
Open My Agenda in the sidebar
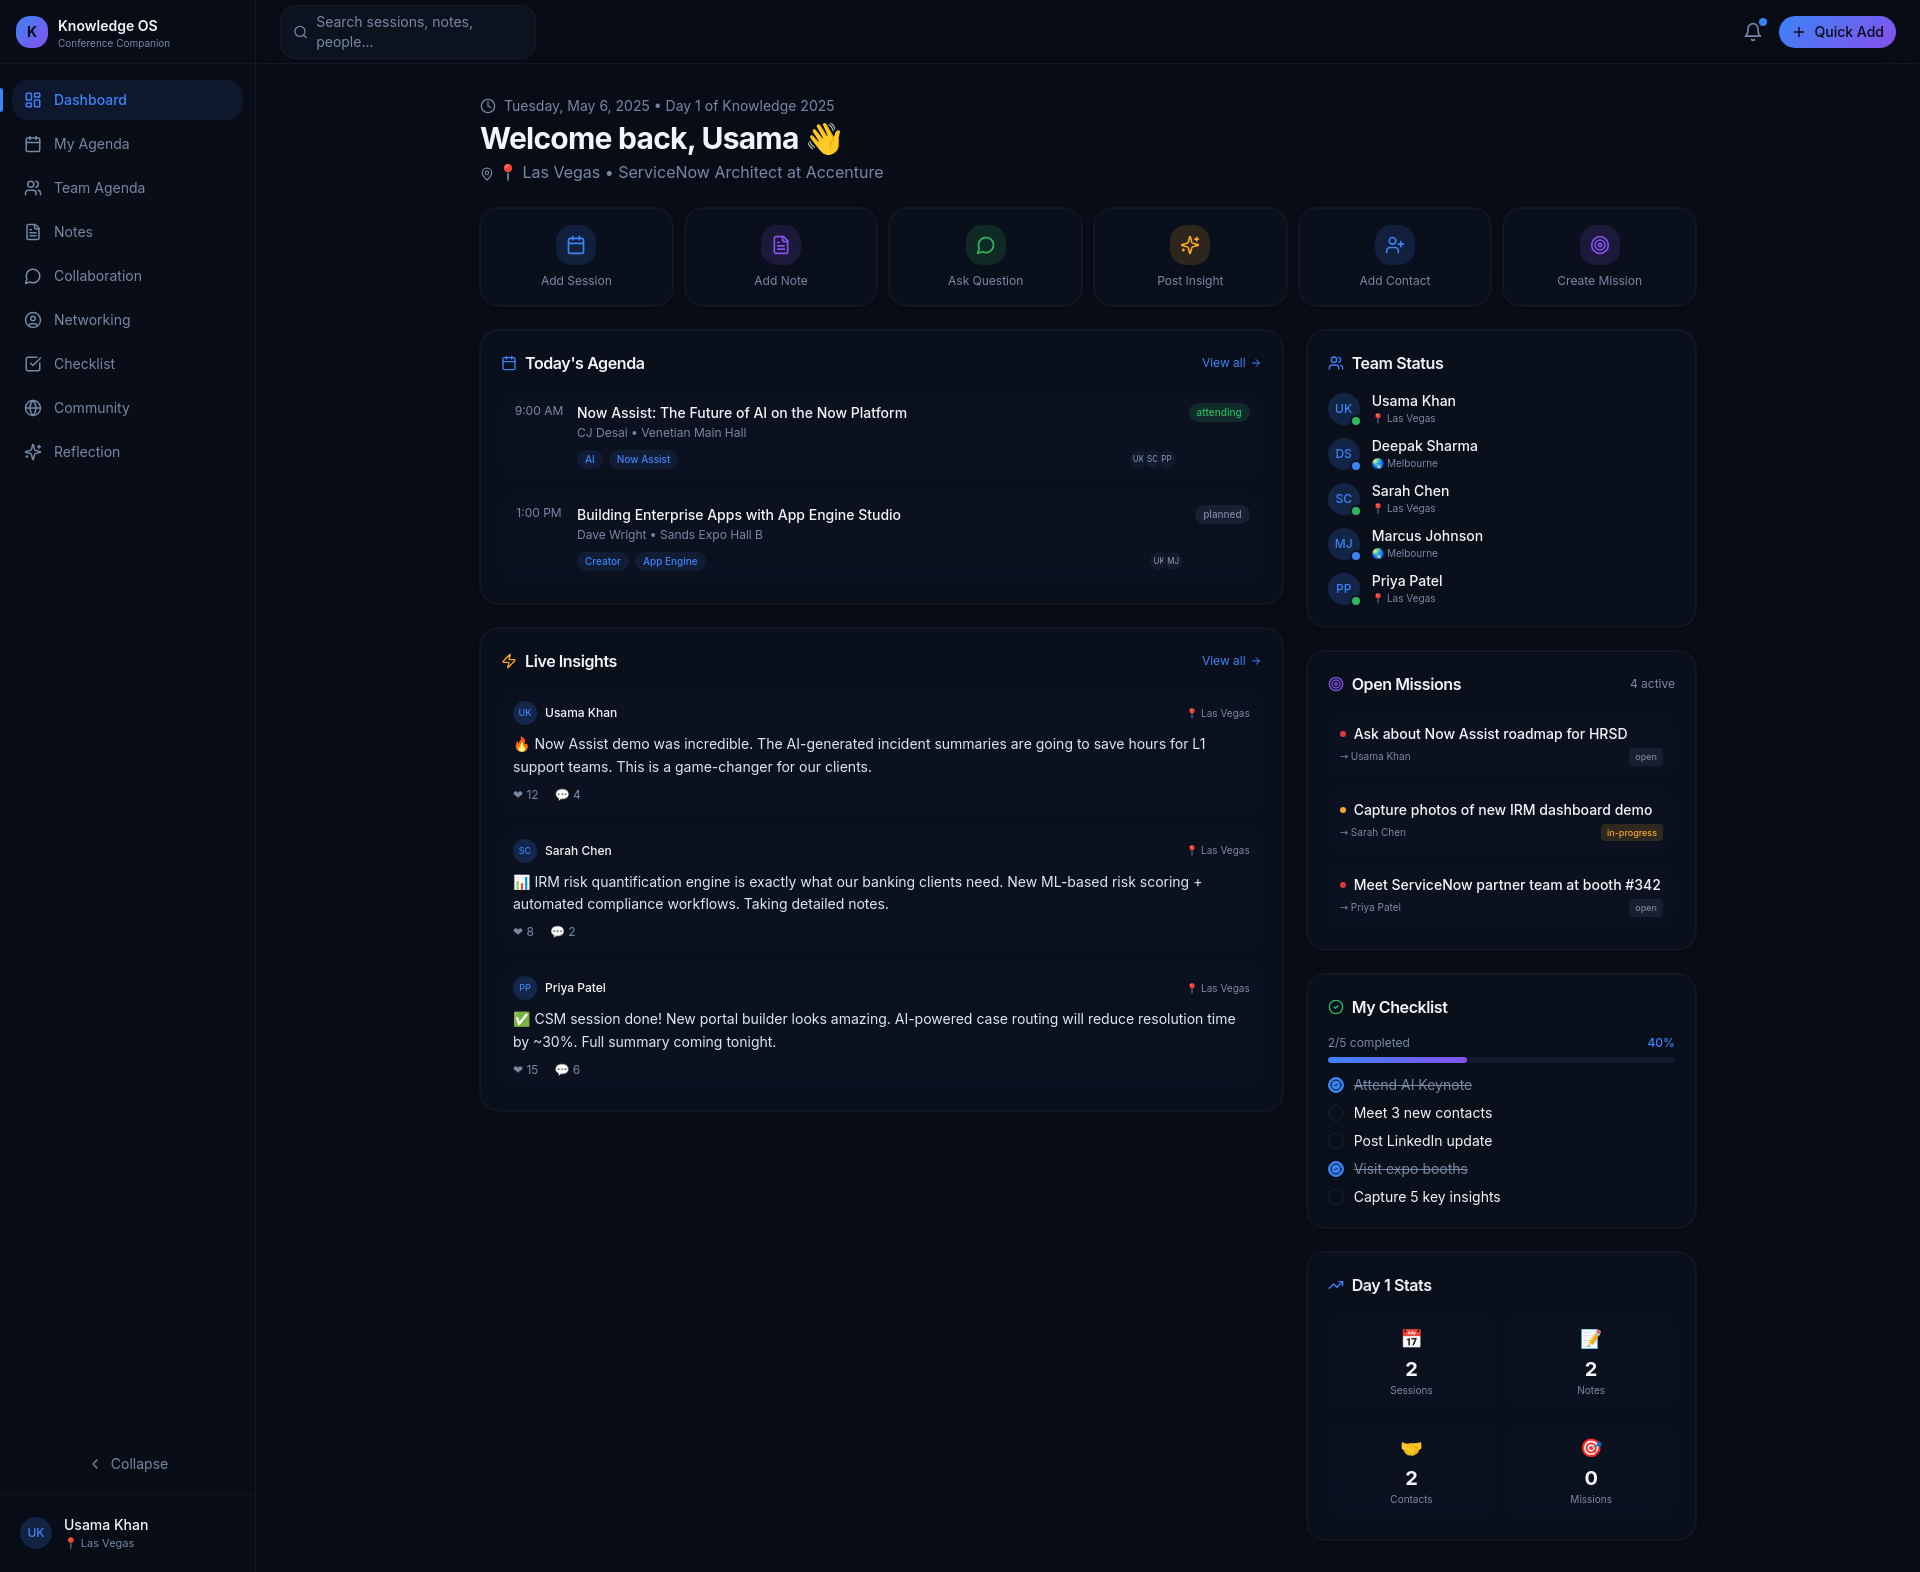[x=128, y=144]
